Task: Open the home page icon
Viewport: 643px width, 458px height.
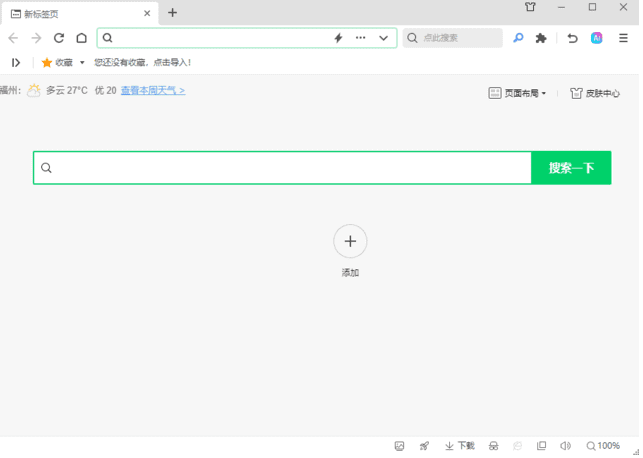Action: pyautogui.click(x=82, y=38)
